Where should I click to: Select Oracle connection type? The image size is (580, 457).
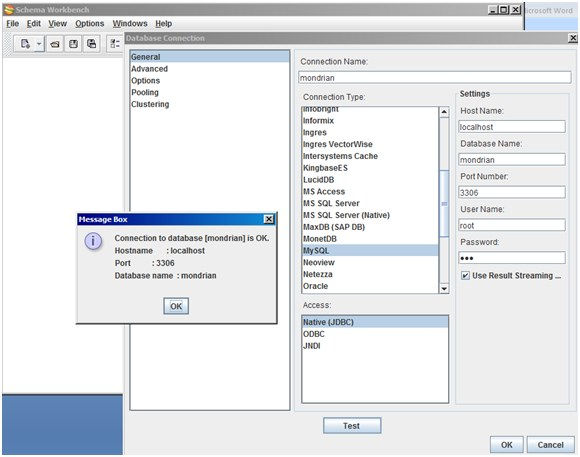370,286
